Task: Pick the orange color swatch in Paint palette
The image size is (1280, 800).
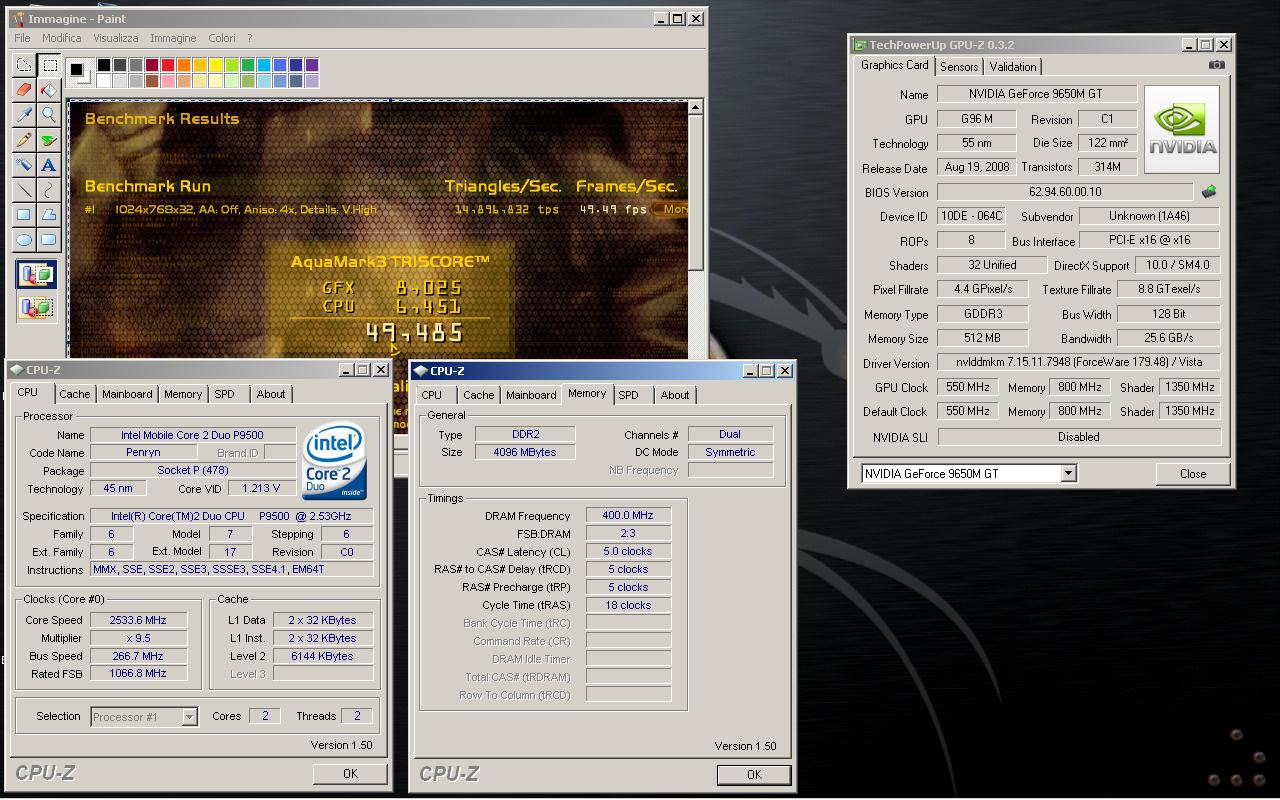Action: click(184, 65)
